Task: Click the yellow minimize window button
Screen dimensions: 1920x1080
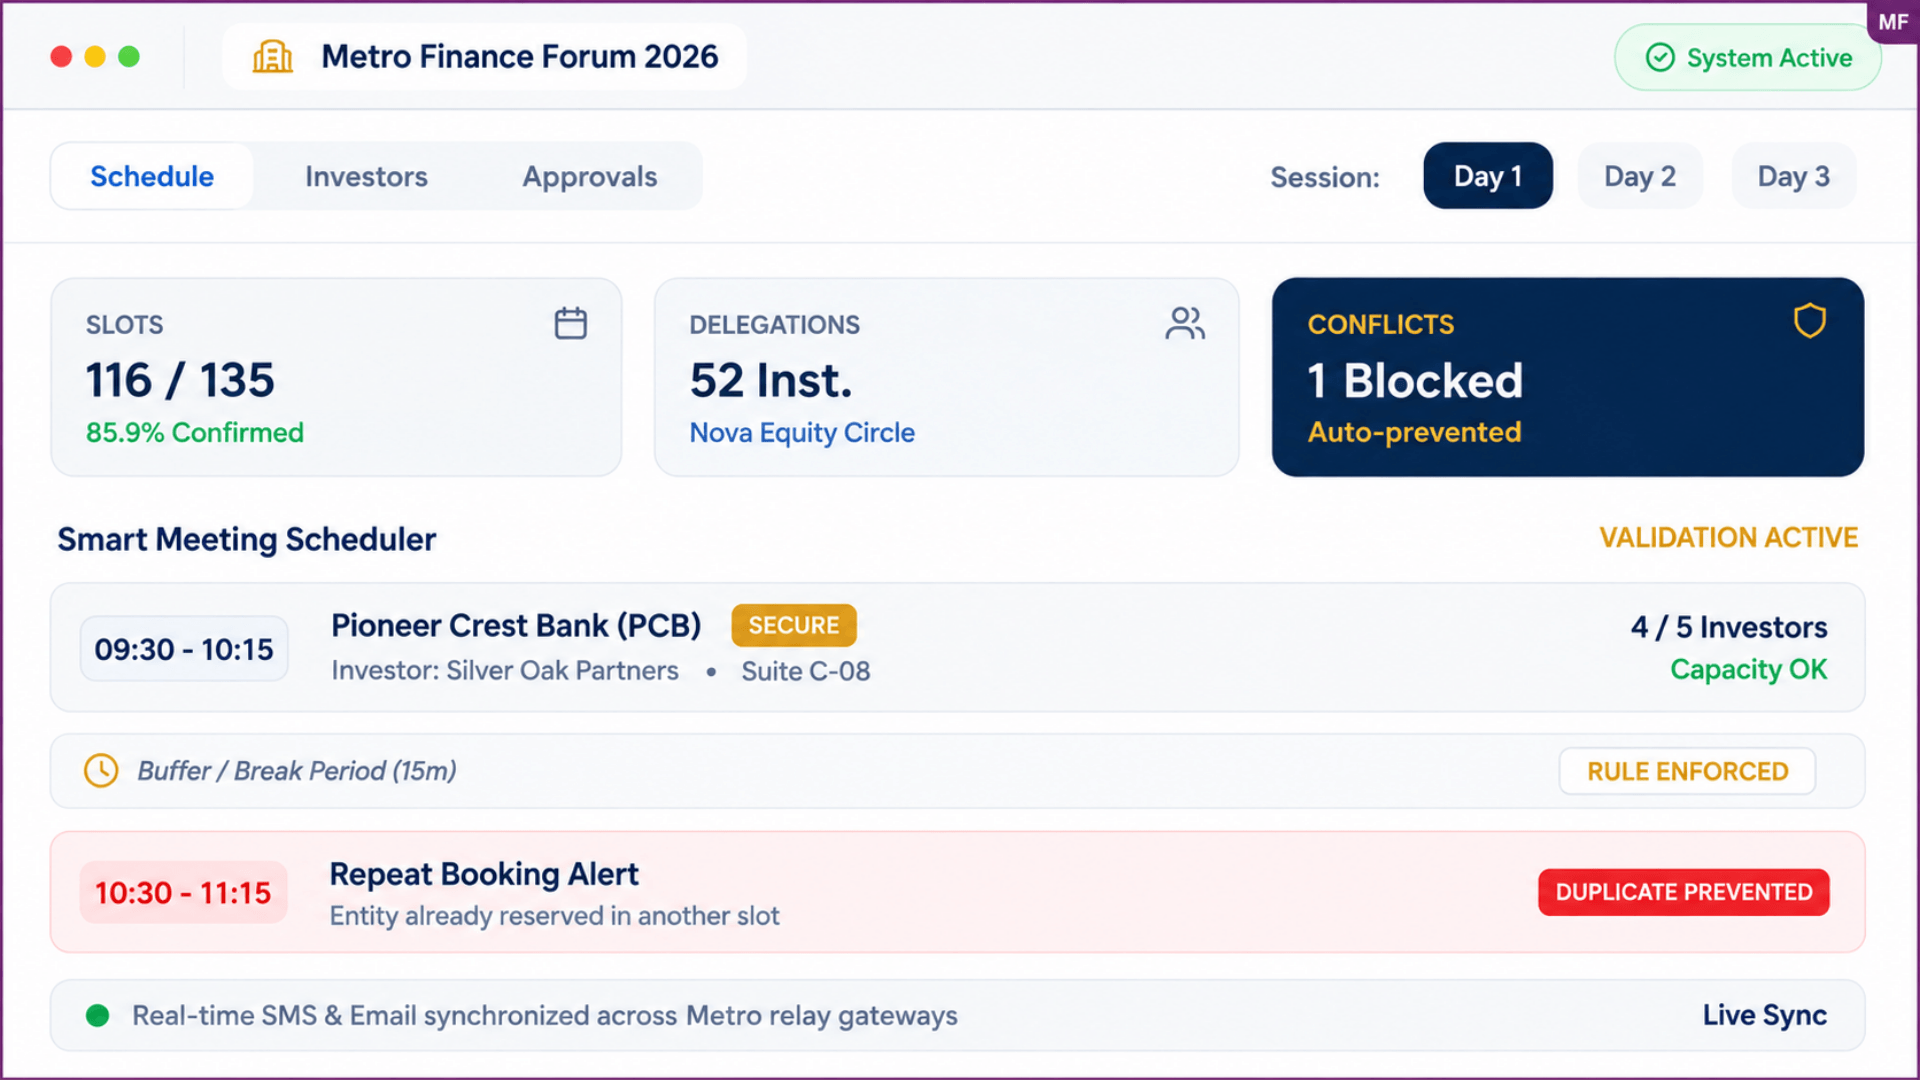Action: pos(95,57)
